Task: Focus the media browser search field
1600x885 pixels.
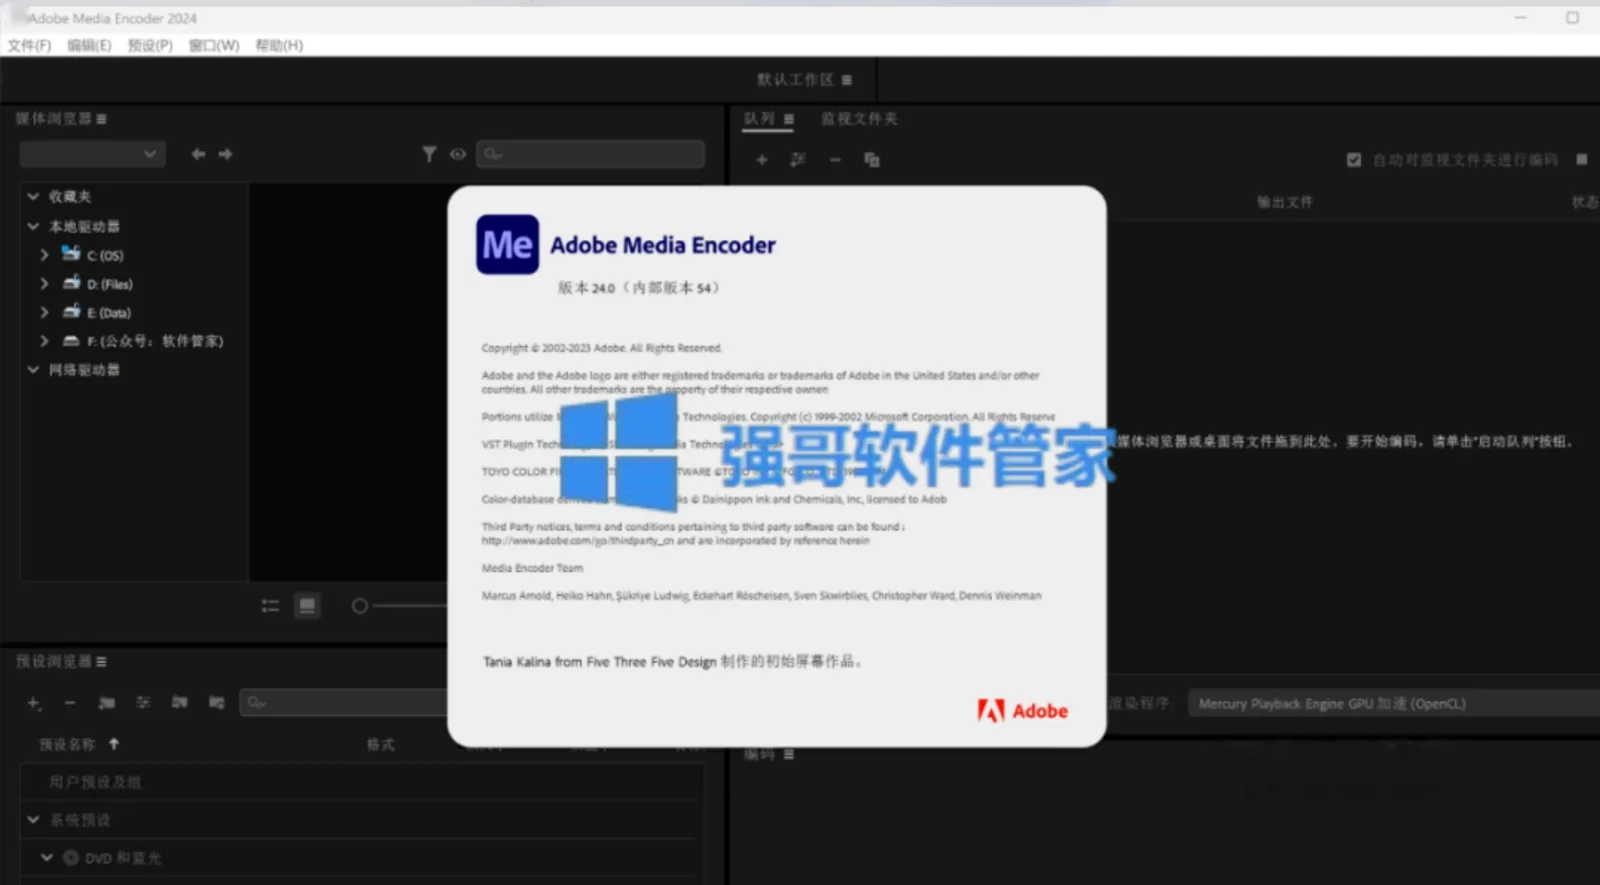Action: 590,154
